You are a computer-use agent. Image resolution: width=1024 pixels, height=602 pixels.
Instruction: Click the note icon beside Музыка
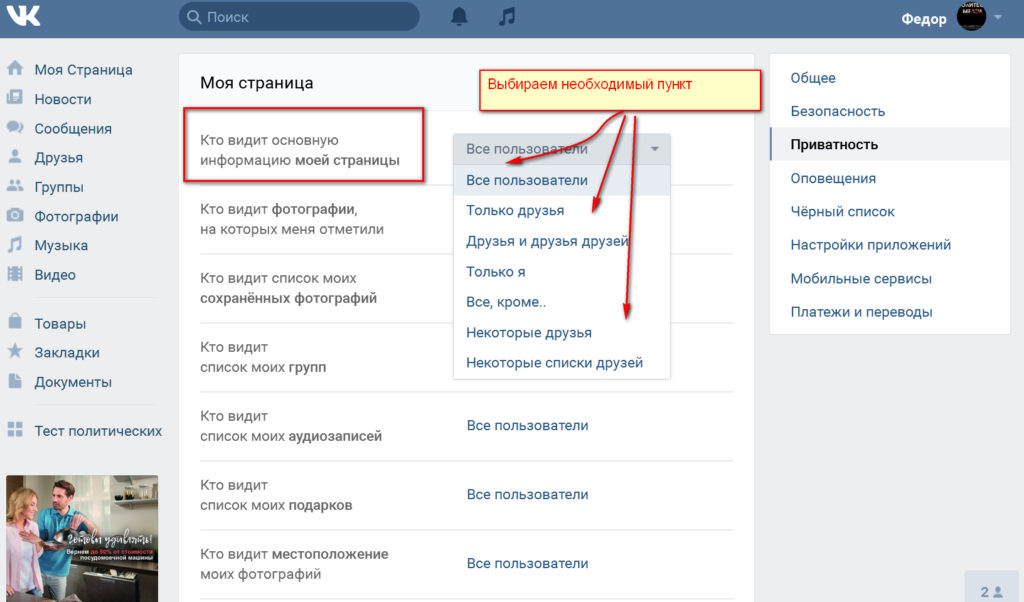coord(15,244)
